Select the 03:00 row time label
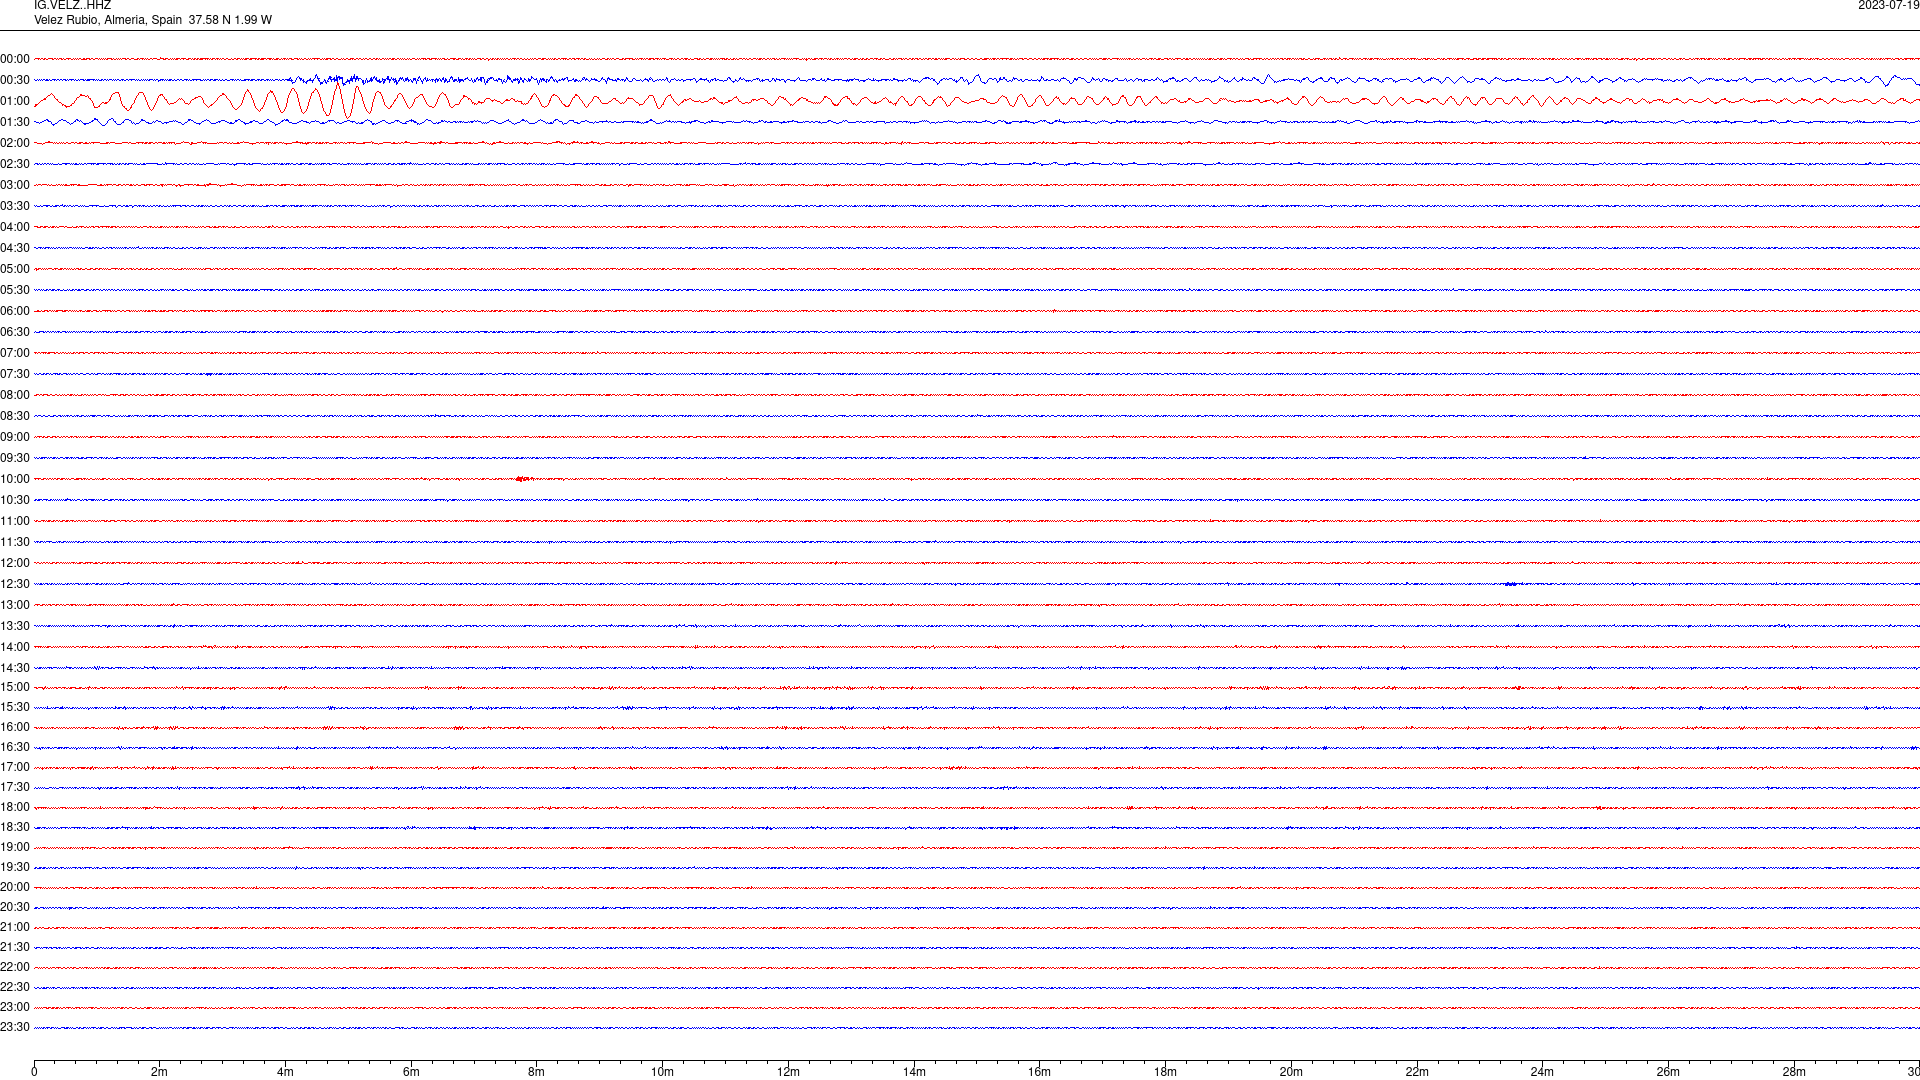This screenshot has height=1080, width=1920. (x=15, y=185)
